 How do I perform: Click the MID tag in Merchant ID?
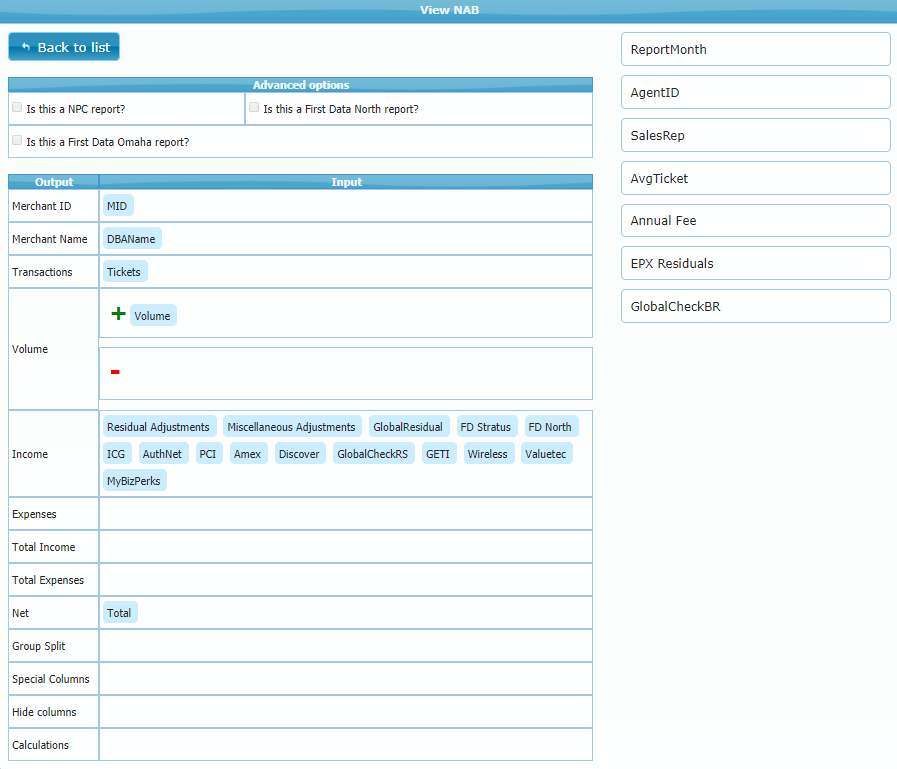[117, 205]
